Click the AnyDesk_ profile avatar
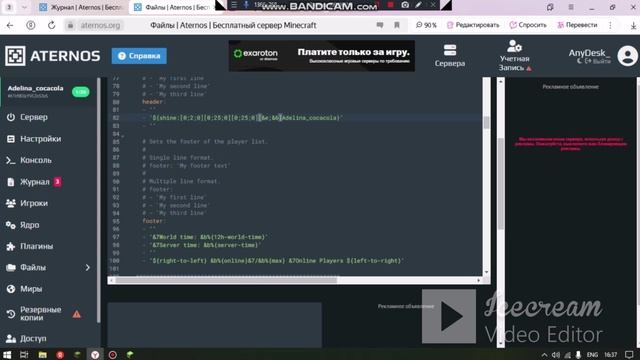The image size is (640, 360). coord(627,56)
